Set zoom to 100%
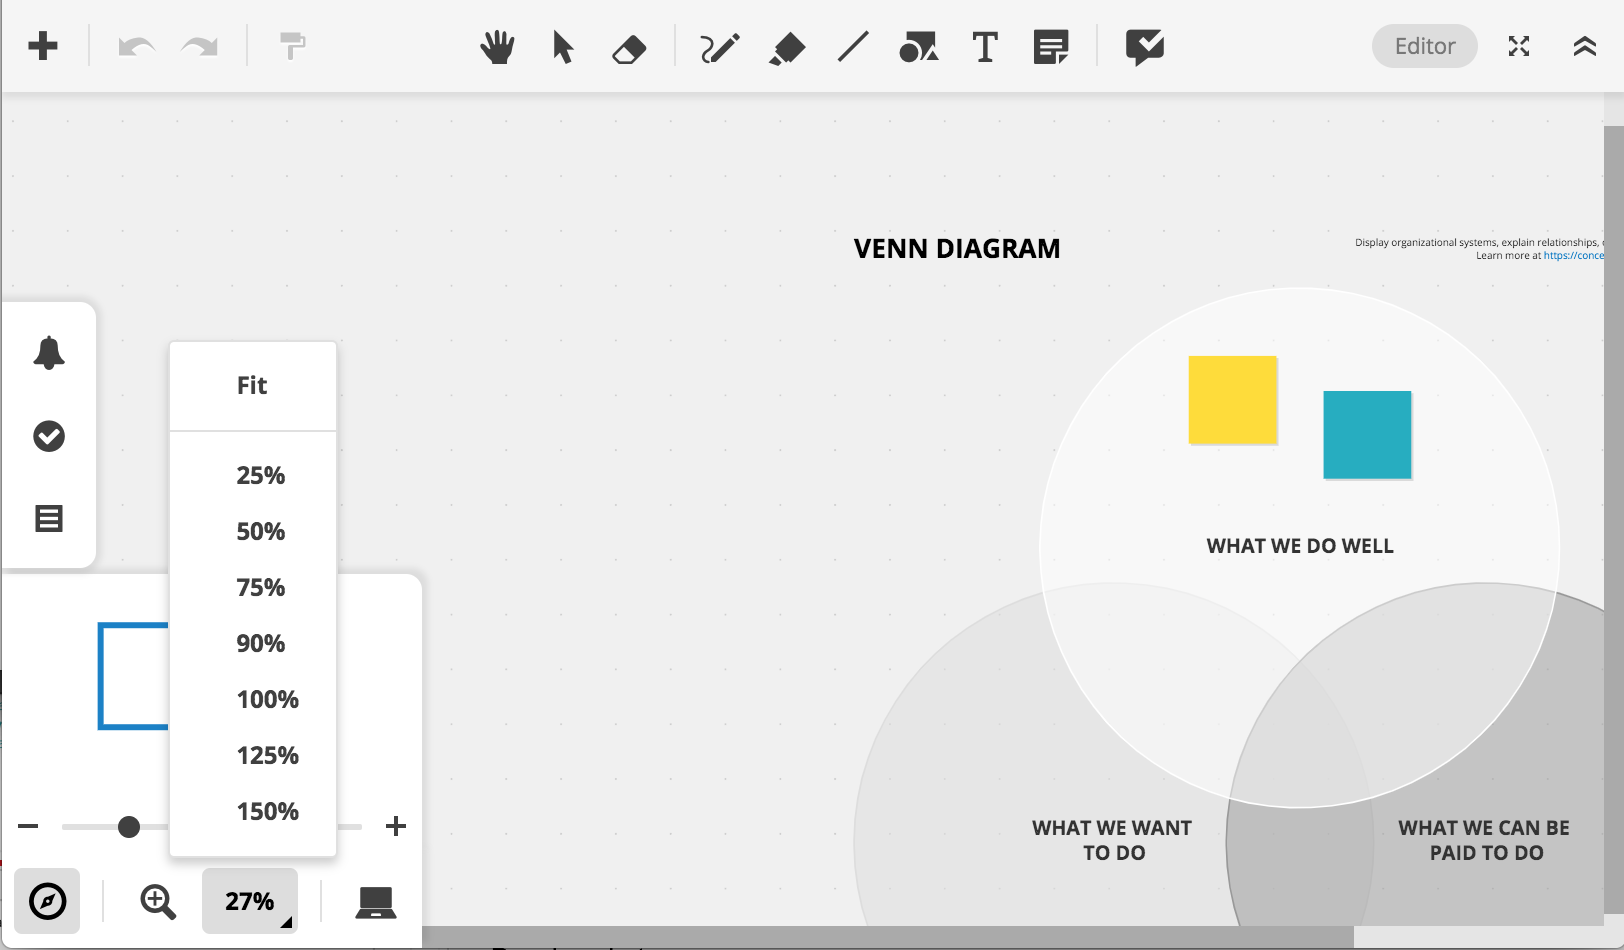Viewport: 1624px width, 950px height. point(267,700)
